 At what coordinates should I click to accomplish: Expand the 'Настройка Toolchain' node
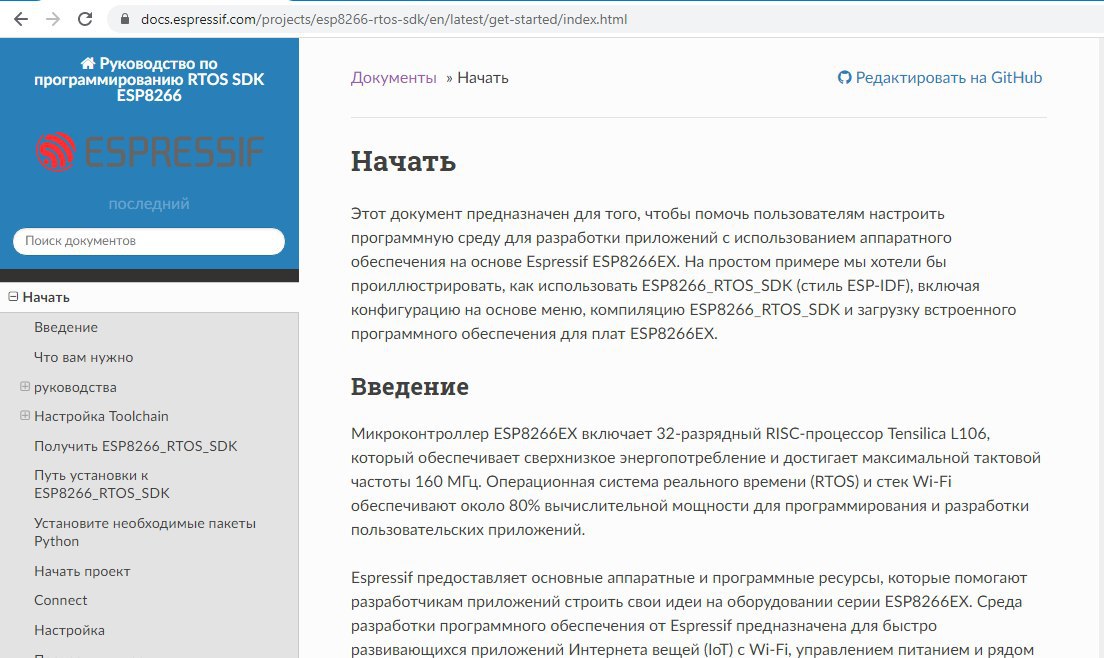pyautogui.click(x=25, y=415)
